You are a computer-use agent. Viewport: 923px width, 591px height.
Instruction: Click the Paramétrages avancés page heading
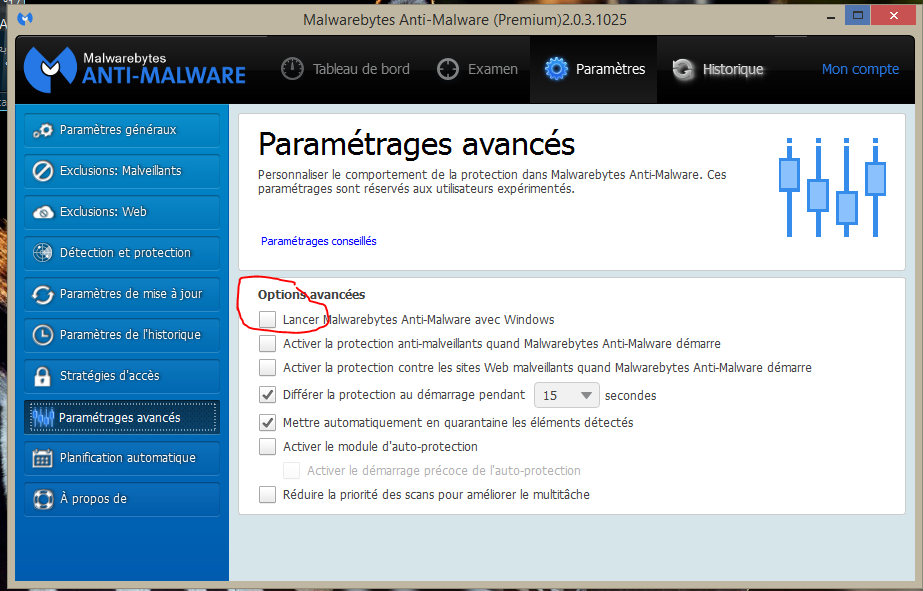pos(416,144)
